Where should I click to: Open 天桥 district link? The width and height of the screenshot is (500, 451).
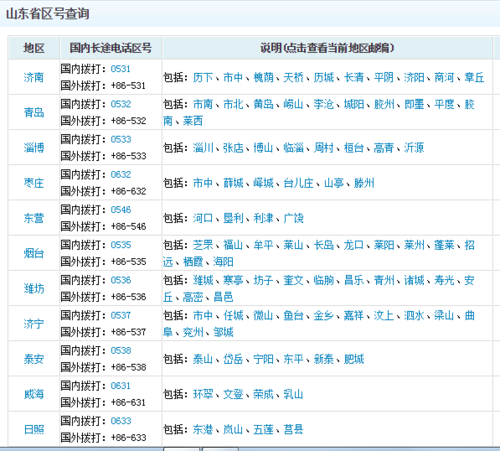pyautogui.click(x=293, y=78)
